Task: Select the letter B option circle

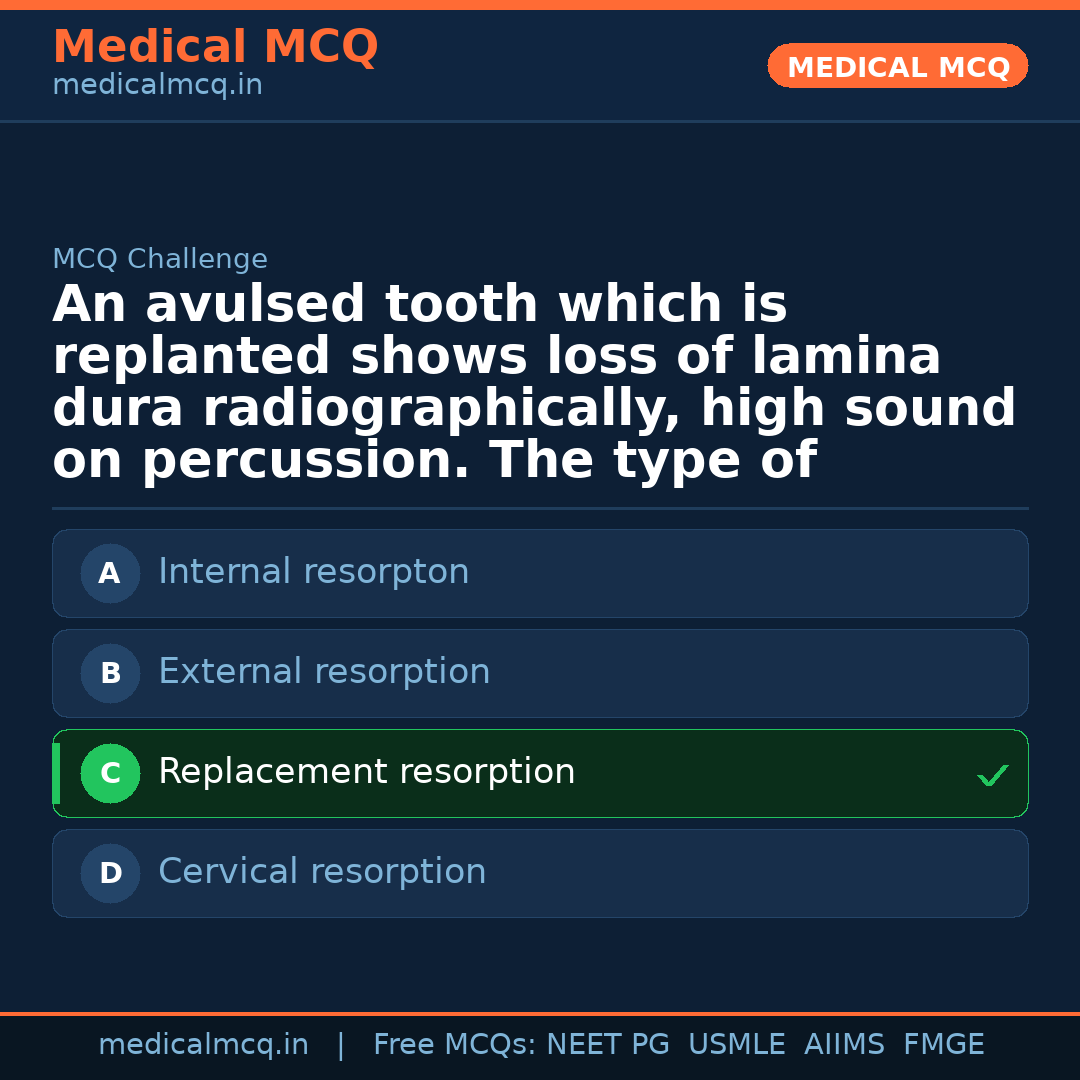Action: [x=110, y=673]
